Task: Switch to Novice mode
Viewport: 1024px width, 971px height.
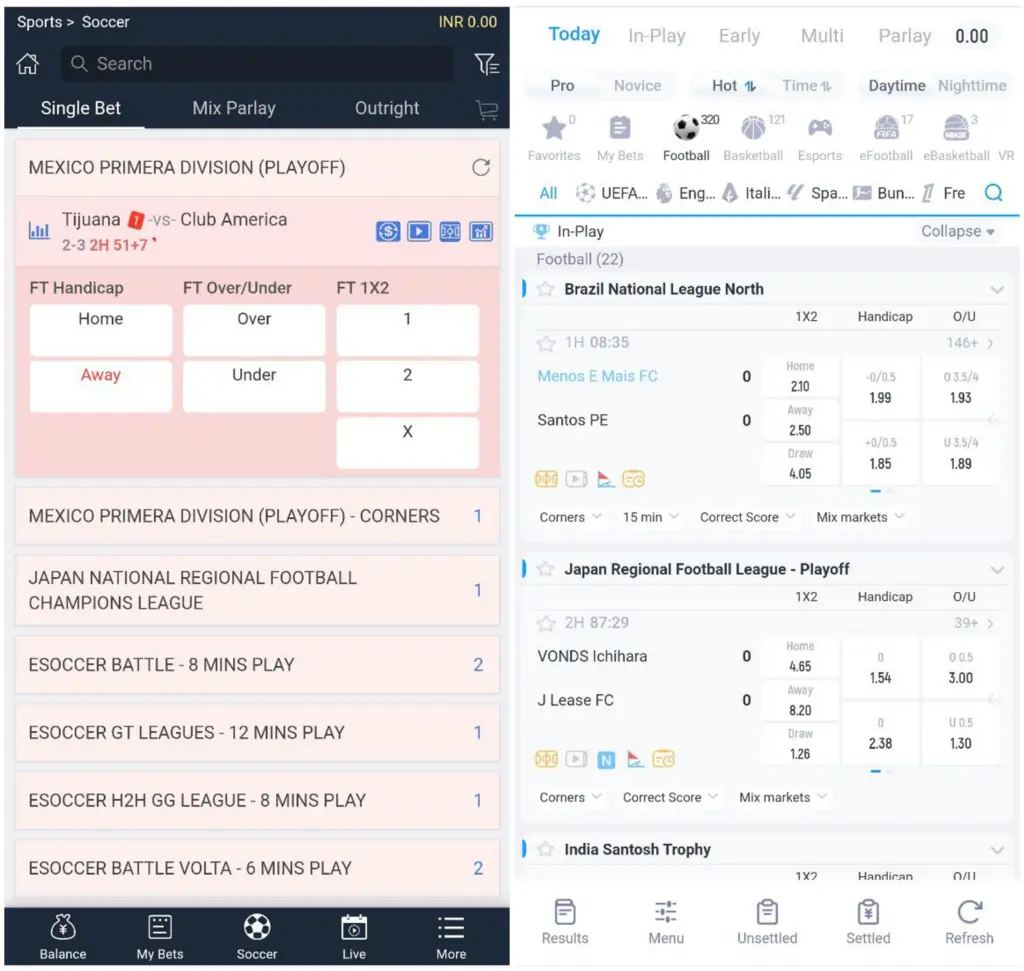Action: click(637, 86)
